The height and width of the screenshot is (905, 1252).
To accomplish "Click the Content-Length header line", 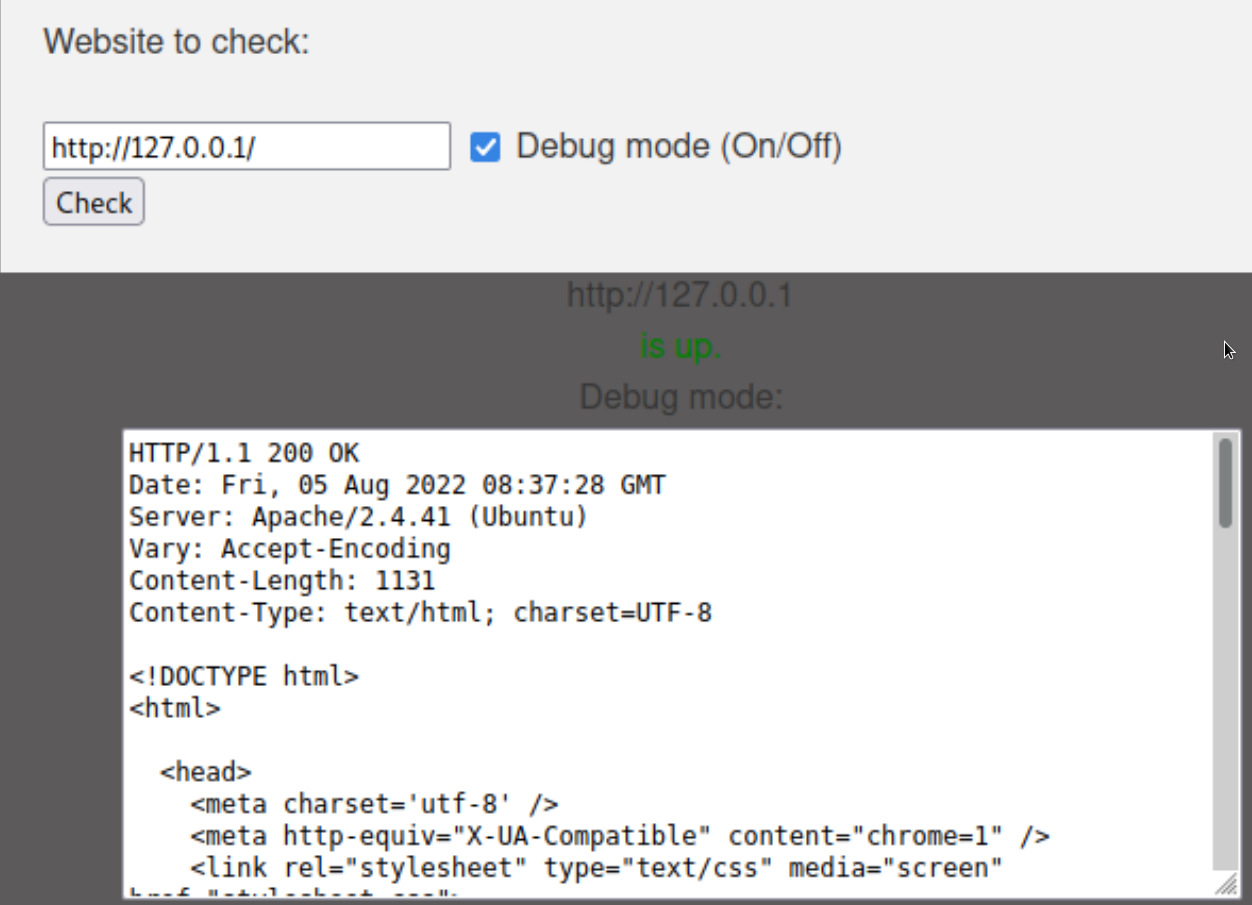I will (x=281, y=581).
